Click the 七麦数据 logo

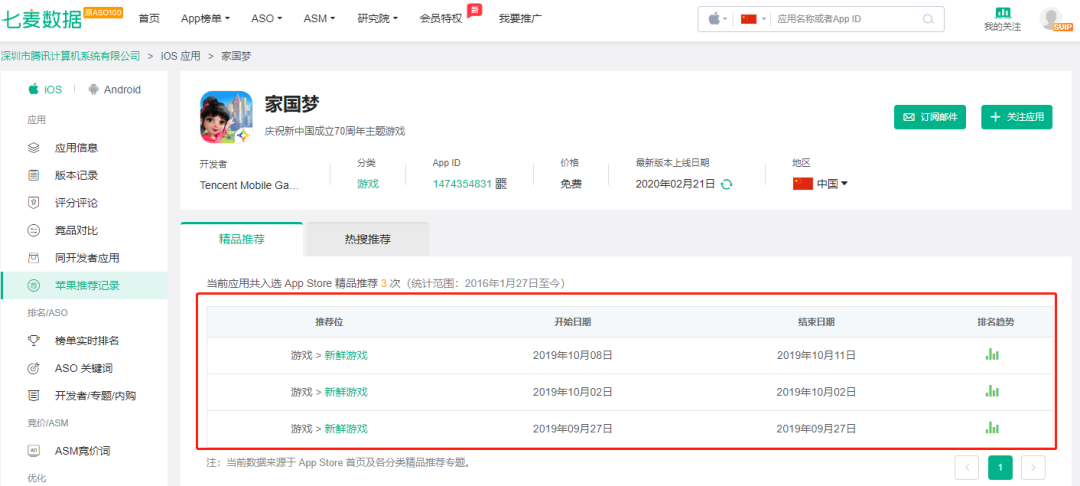tap(41, 19)
